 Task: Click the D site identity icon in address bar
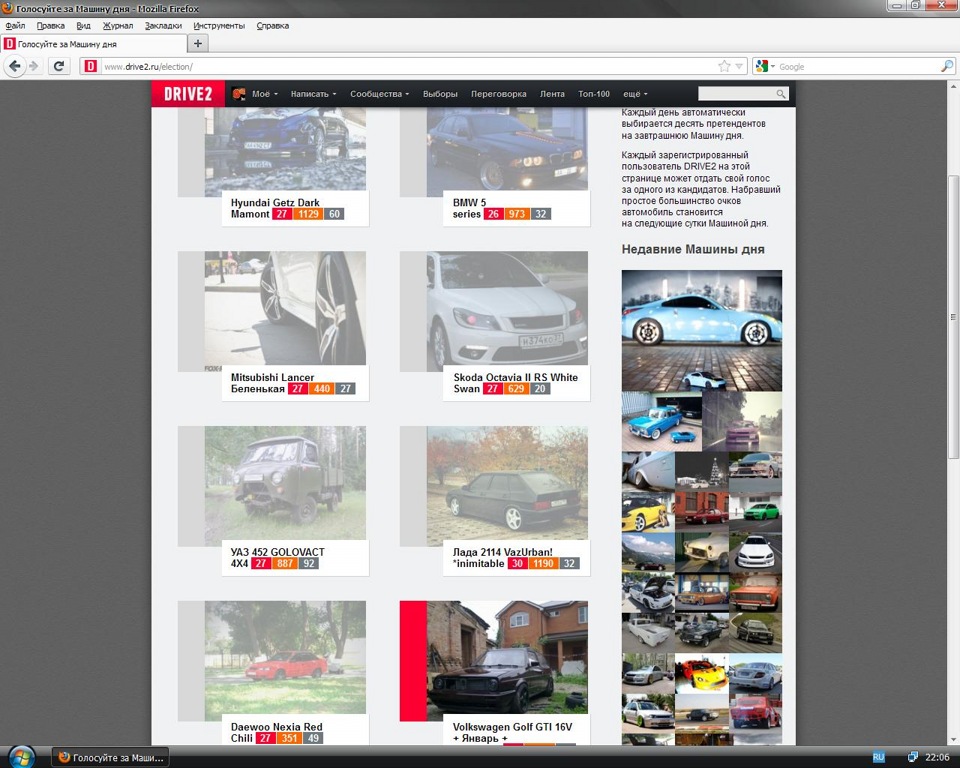point(91,66)
